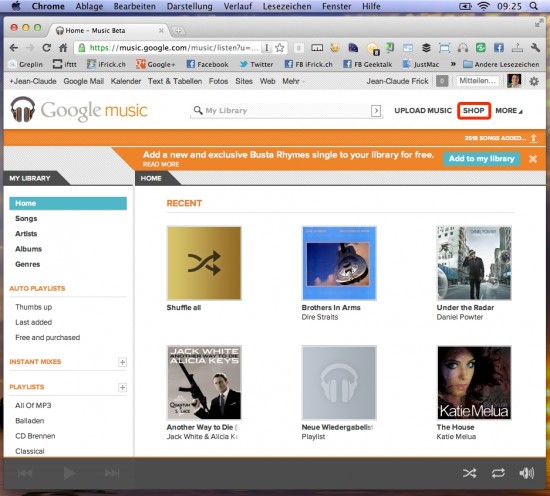The width and height of the screenshot is (550, 496).
Task: Click the Google Music headphones logo
Action: click(x=23, y=110)
